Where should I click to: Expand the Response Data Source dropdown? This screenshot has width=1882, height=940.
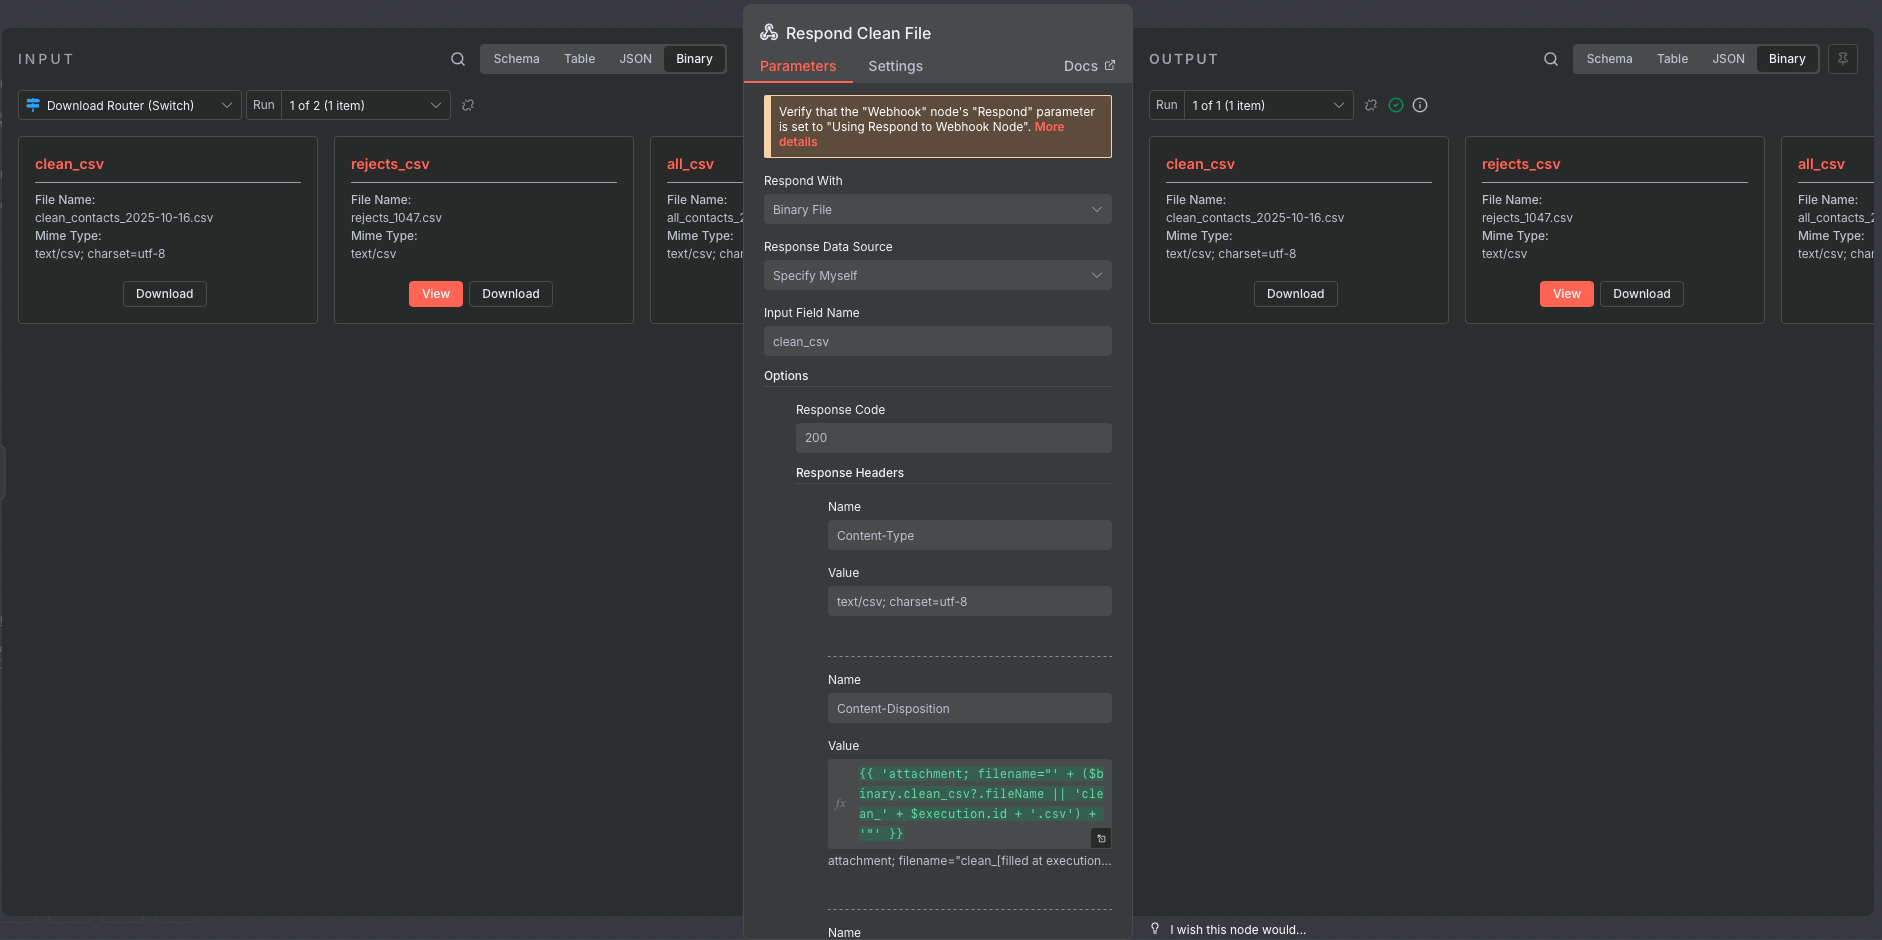tap(937, 276)
